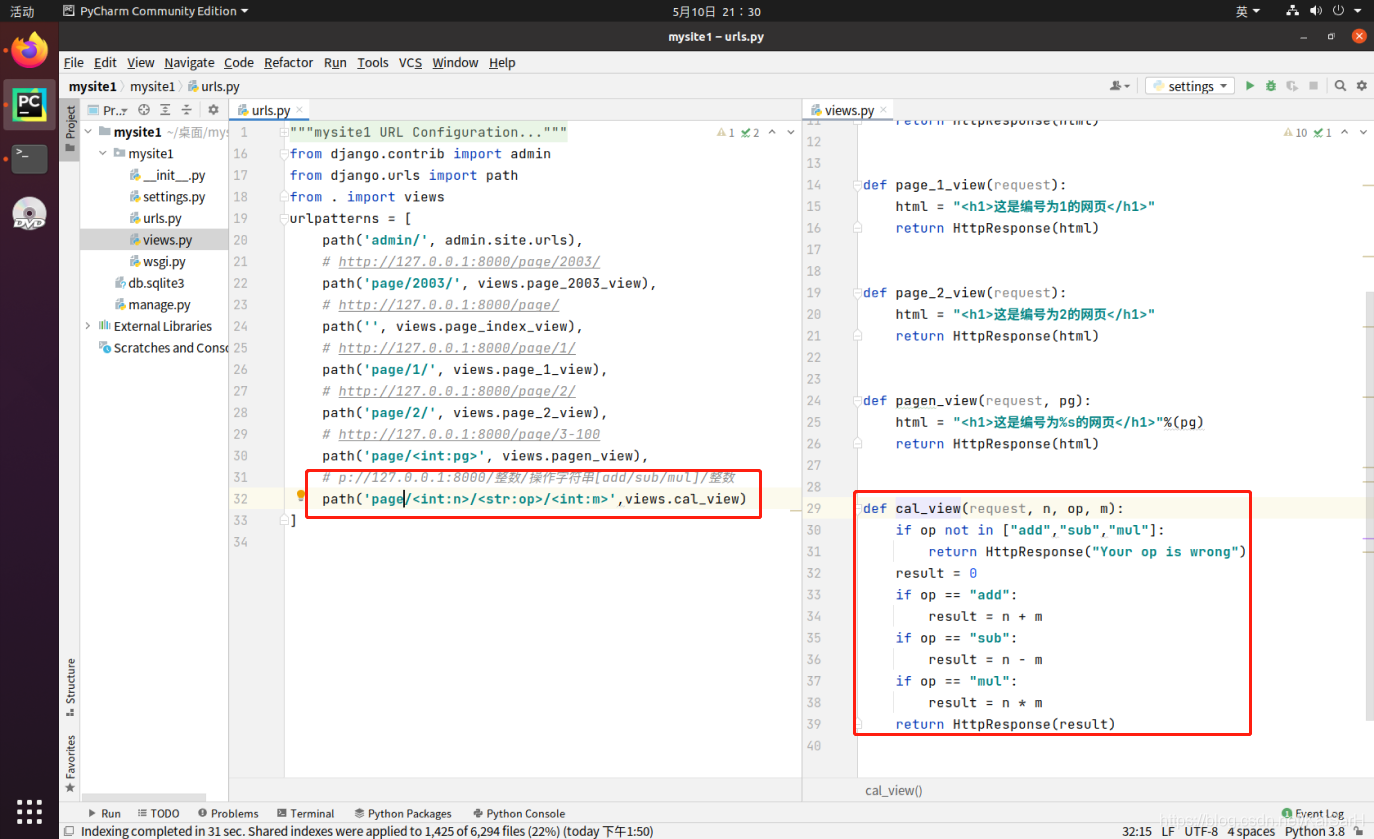Image resolution: width=1374 pixels, height=839 pixels.
Task: Start debugging with the green bug icon
Action: pyautogui.click(x=1271, y=86)
